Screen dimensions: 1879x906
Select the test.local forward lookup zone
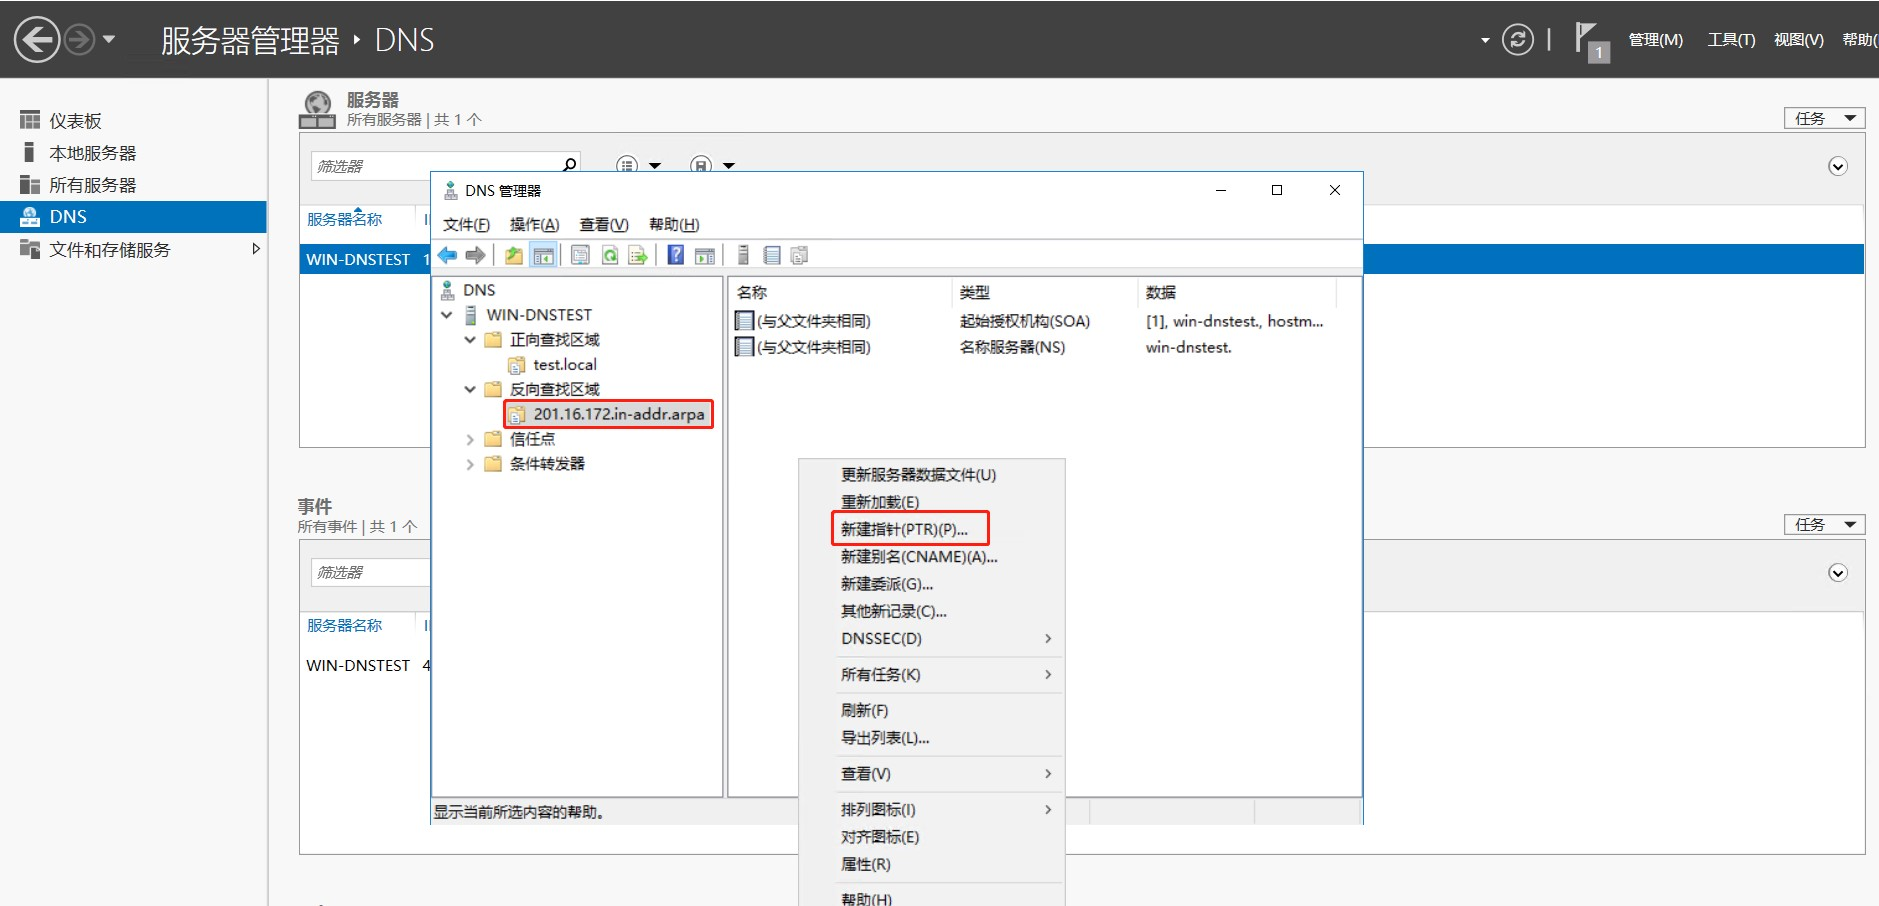point(565,364)
